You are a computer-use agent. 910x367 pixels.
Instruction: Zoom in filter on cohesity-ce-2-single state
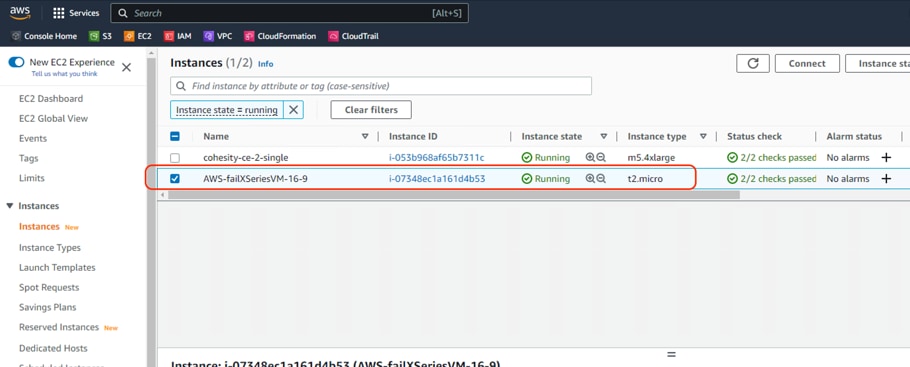click(590, 157)
